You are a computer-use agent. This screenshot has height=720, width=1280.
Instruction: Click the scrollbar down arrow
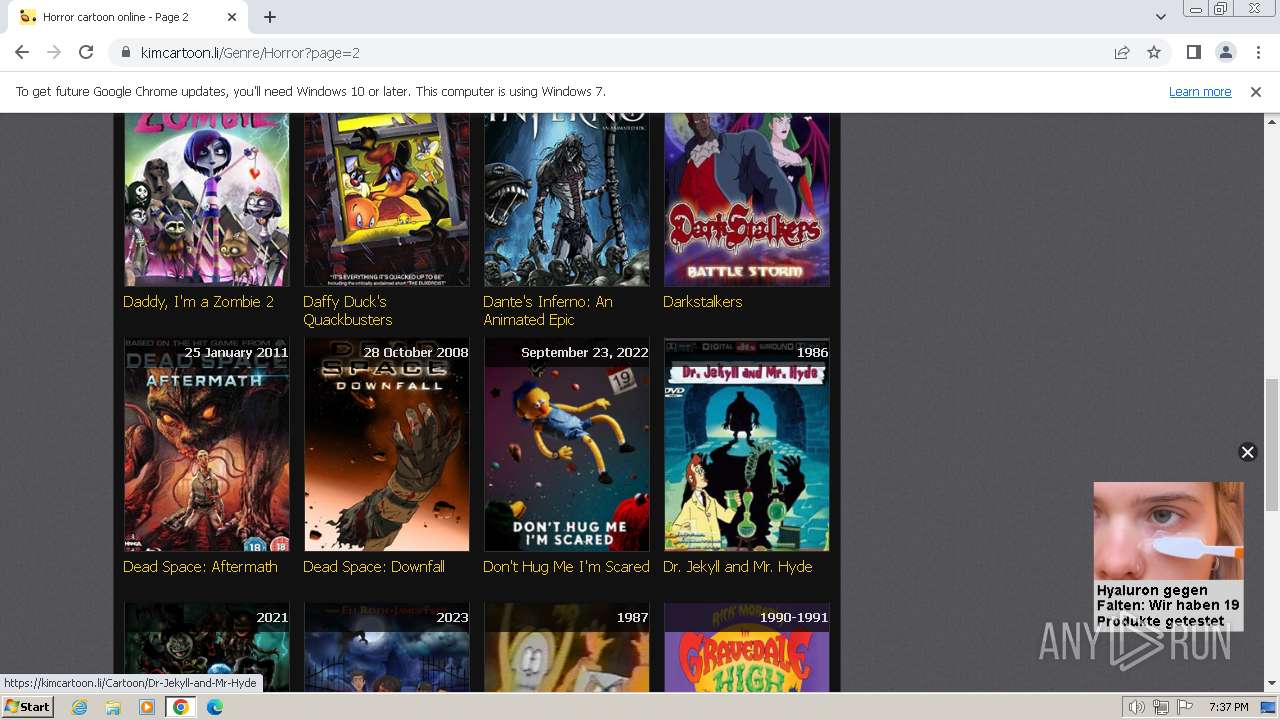(x=1271, y=684)
